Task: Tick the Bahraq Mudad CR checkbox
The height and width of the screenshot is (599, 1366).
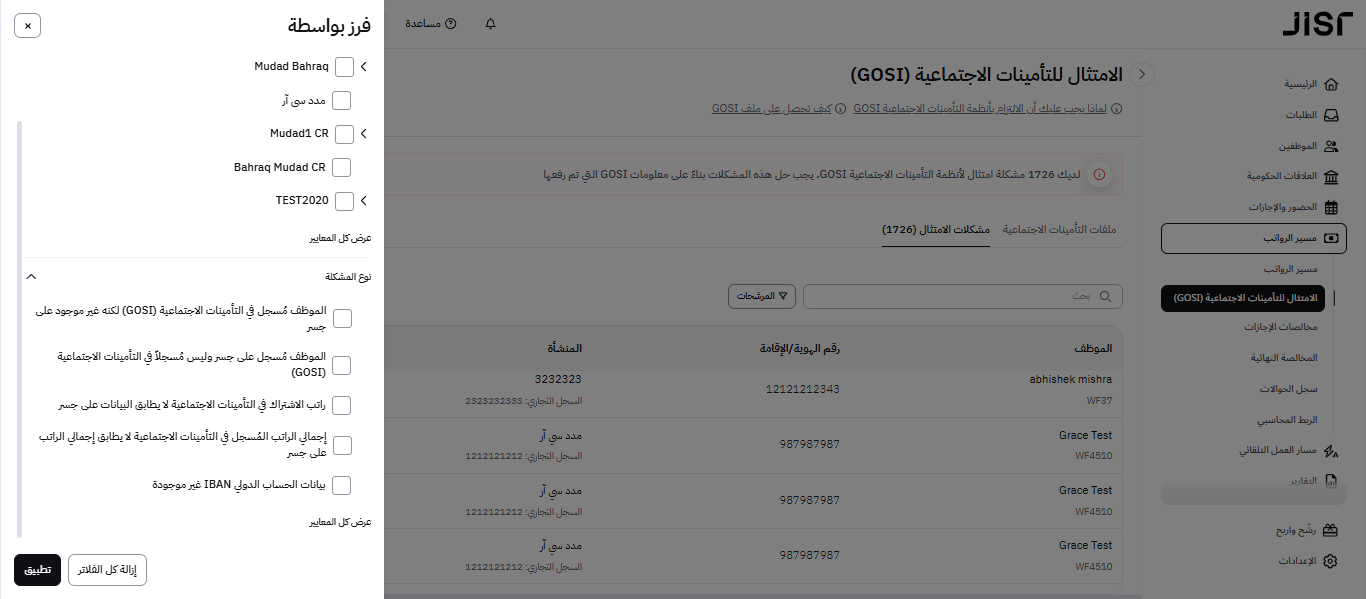Action: pos(341,167)
